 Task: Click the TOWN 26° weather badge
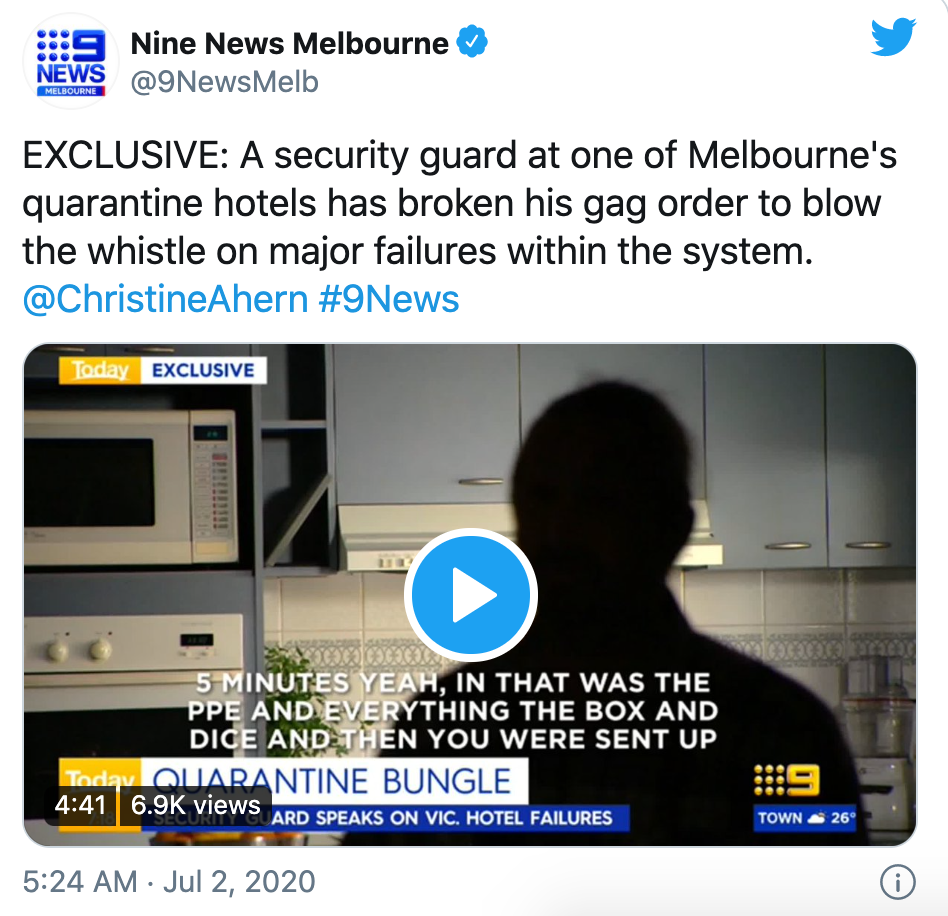[x=806, y=817]
